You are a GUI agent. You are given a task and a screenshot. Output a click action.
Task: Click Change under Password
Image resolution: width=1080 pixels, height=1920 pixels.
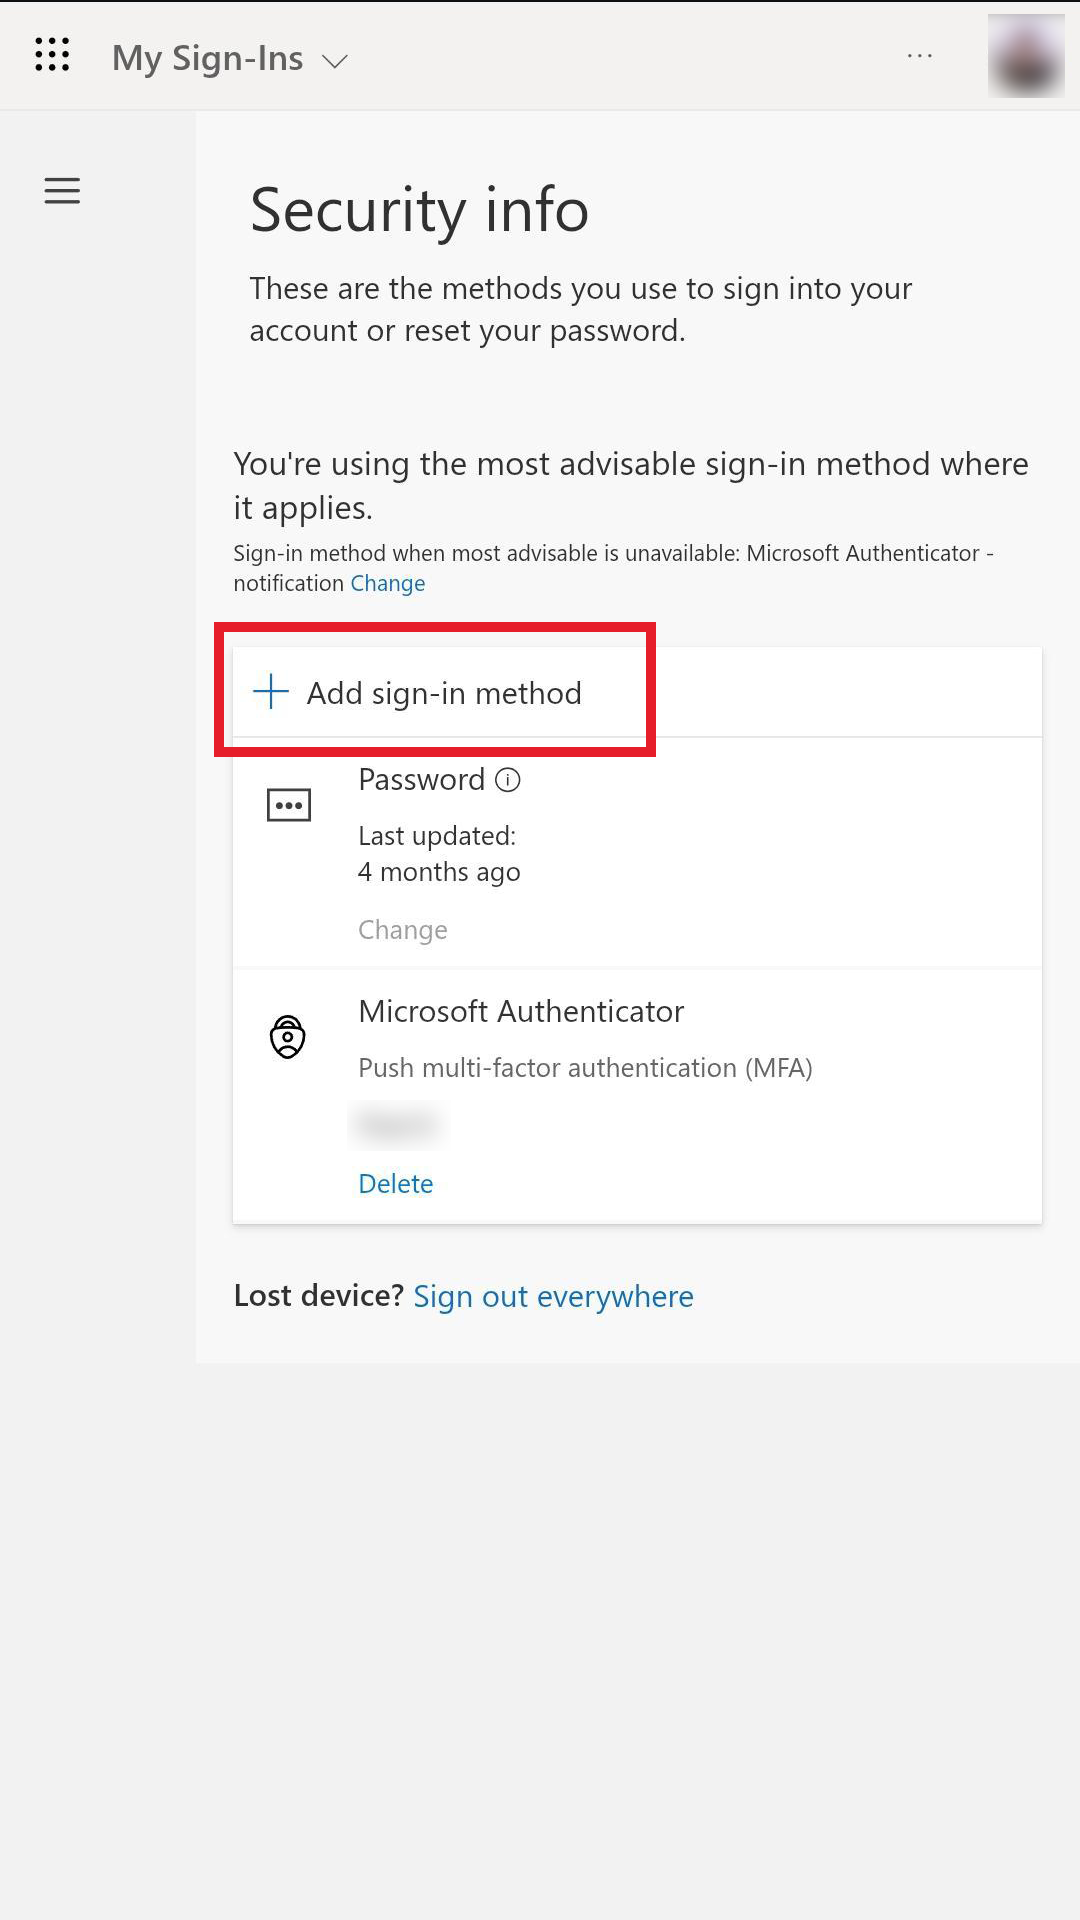[402, 930]
